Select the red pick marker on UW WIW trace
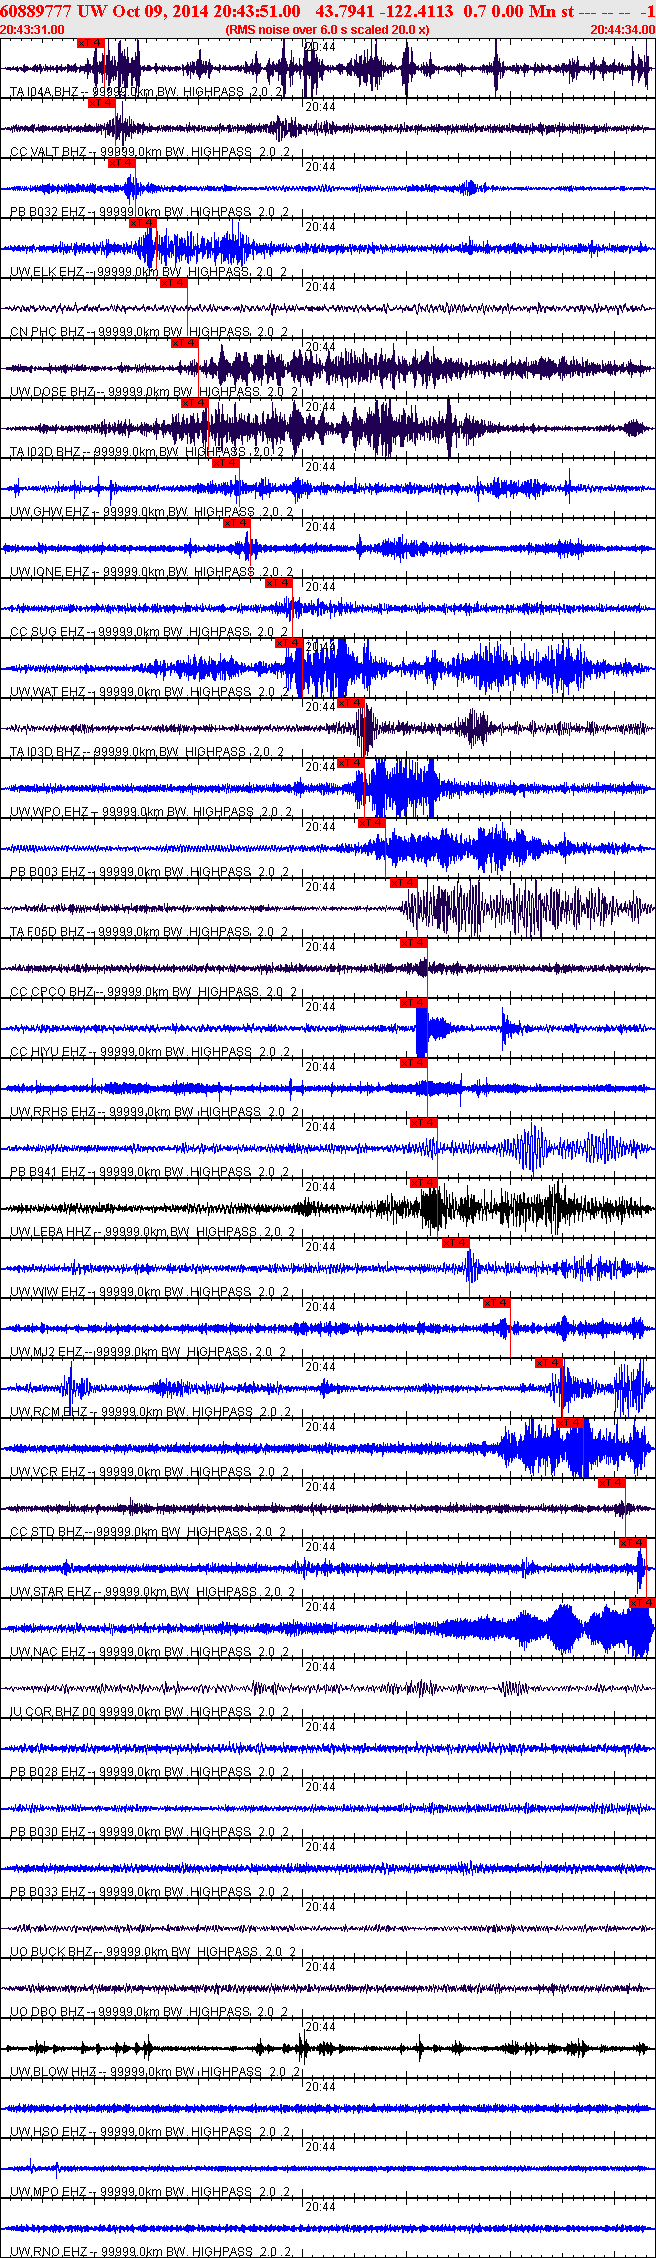Screen dimensions: 656x2258 pyautogui.click(x=455, y=1243)
